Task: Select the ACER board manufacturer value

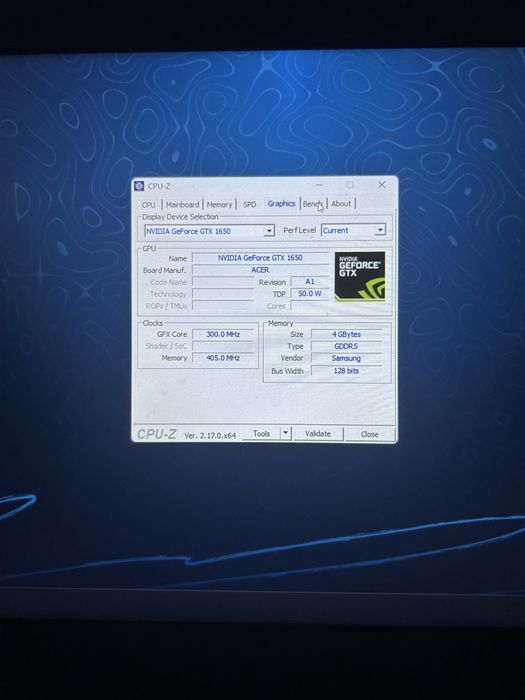Action: coord(260,270)
